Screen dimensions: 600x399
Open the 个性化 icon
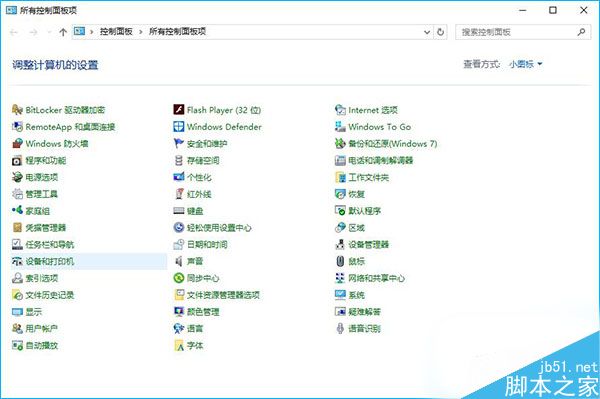point(179,177)
